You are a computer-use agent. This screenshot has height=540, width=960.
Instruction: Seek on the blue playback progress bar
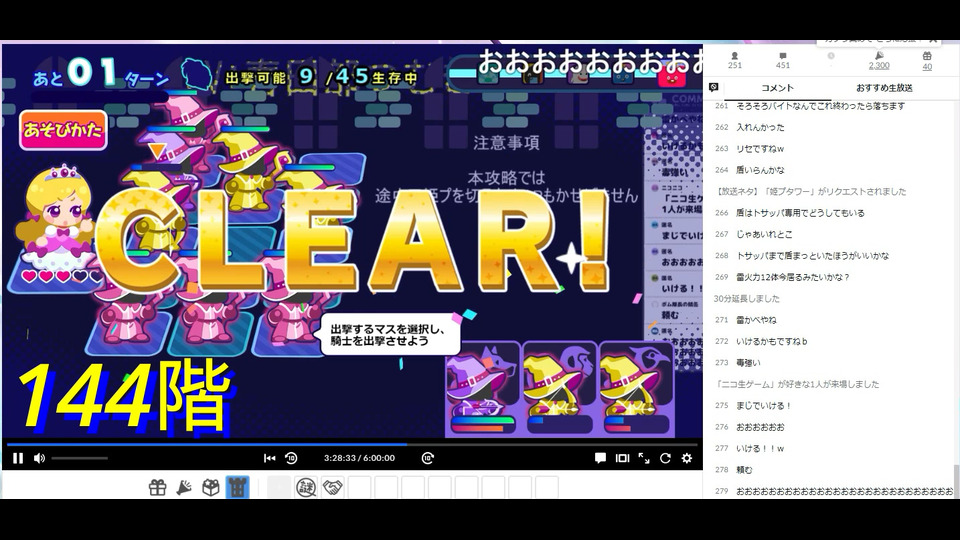tap(352, 444)
